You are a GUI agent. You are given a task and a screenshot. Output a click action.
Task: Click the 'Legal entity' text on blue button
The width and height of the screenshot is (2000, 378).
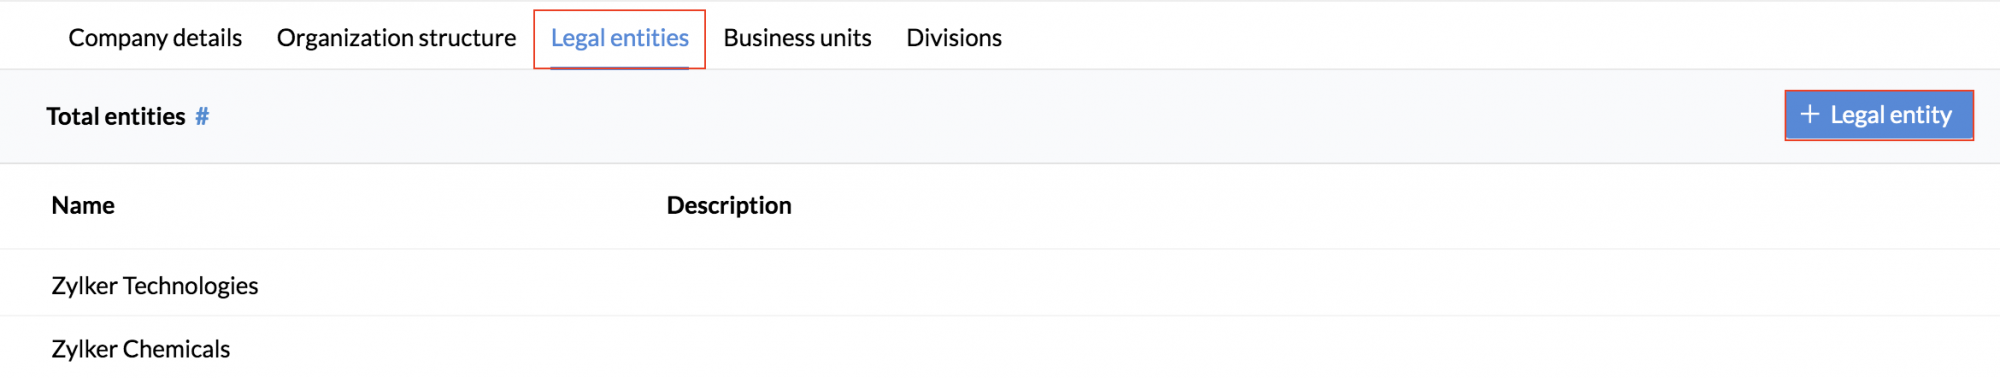(1891, 115)
